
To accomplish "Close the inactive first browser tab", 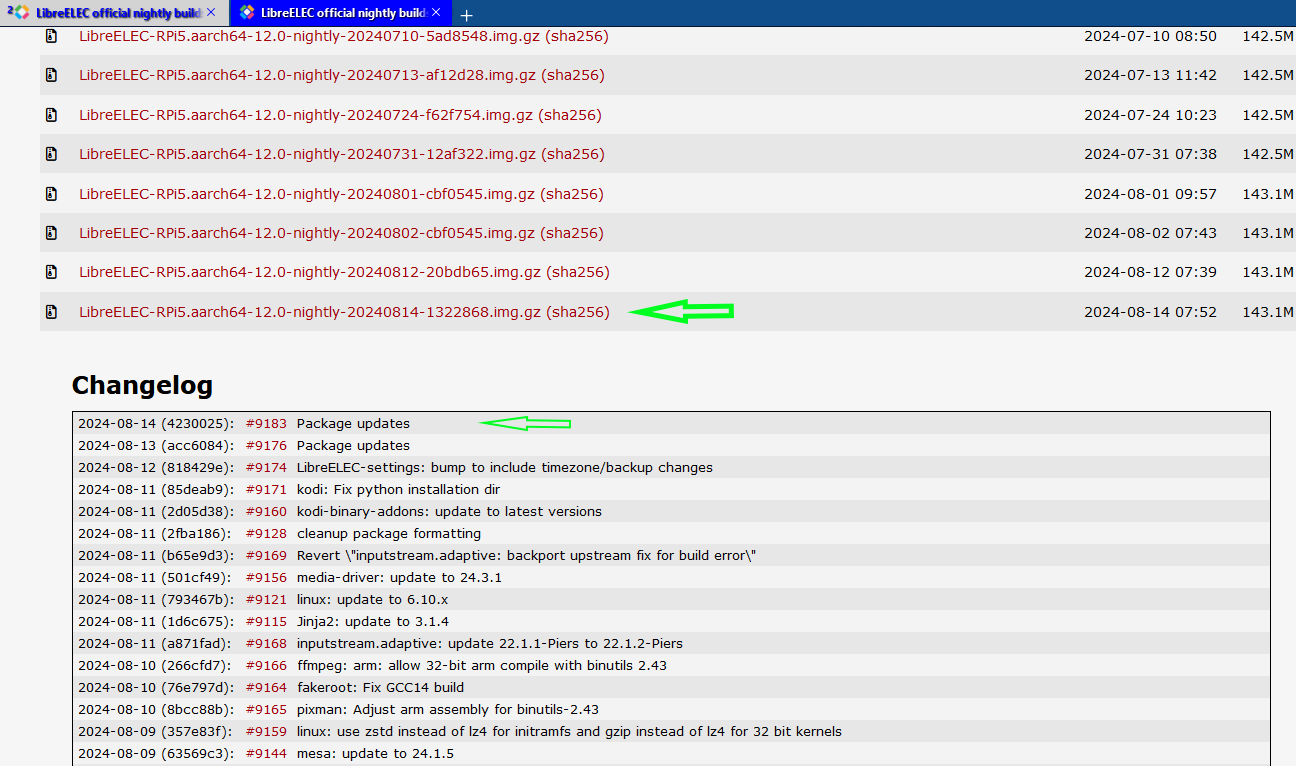I will point(210,12).
